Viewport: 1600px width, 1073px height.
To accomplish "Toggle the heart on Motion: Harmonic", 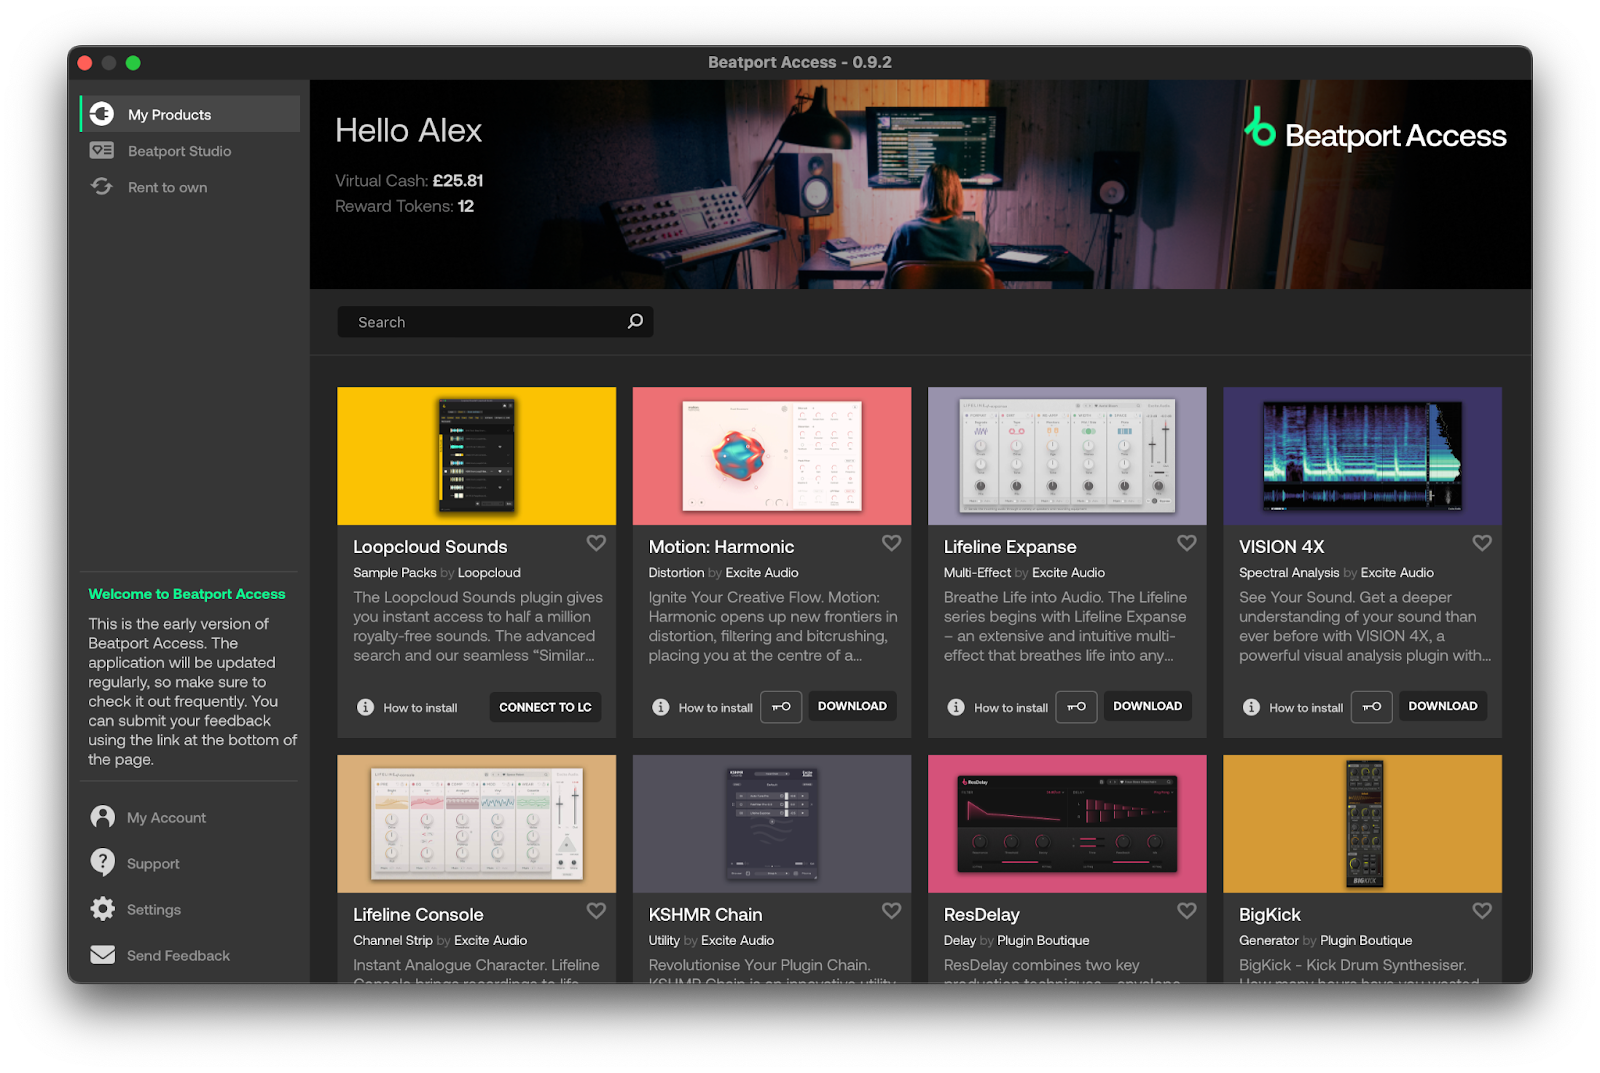I will [891, 543].
